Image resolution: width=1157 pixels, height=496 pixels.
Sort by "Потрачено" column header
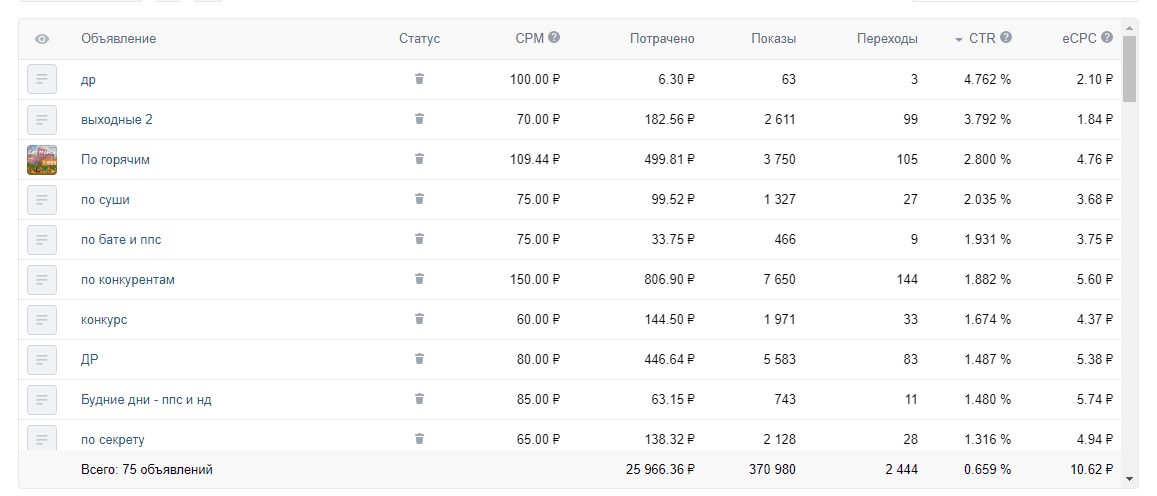[x=662, y=39]
